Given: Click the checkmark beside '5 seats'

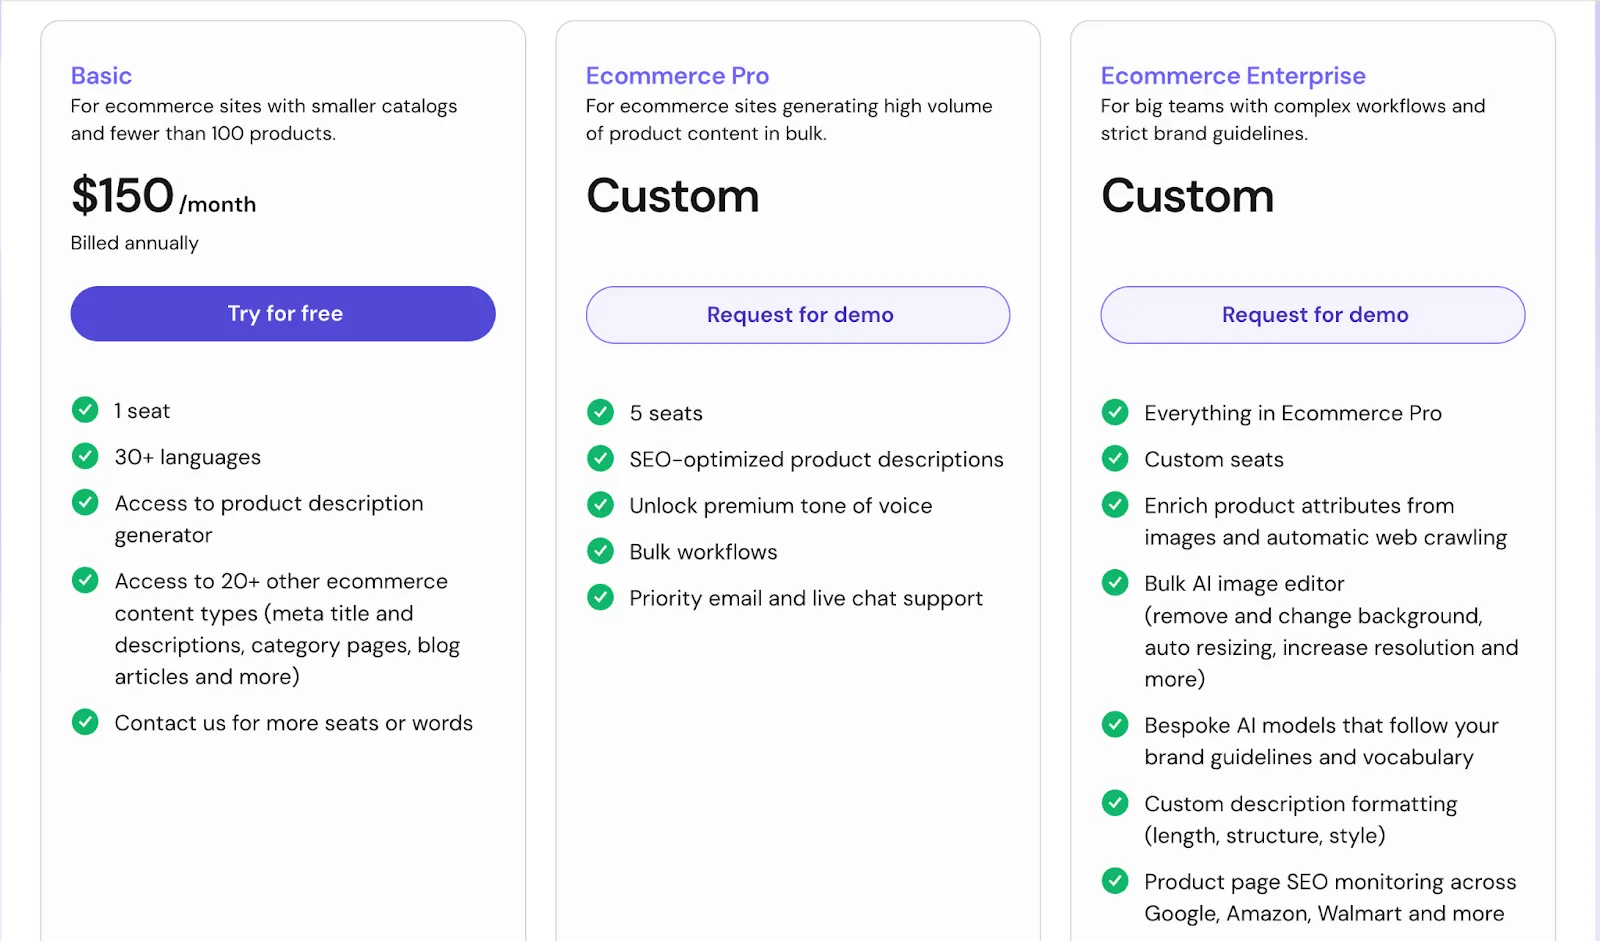Looking at the screenshot, I should tap(600, 412).
